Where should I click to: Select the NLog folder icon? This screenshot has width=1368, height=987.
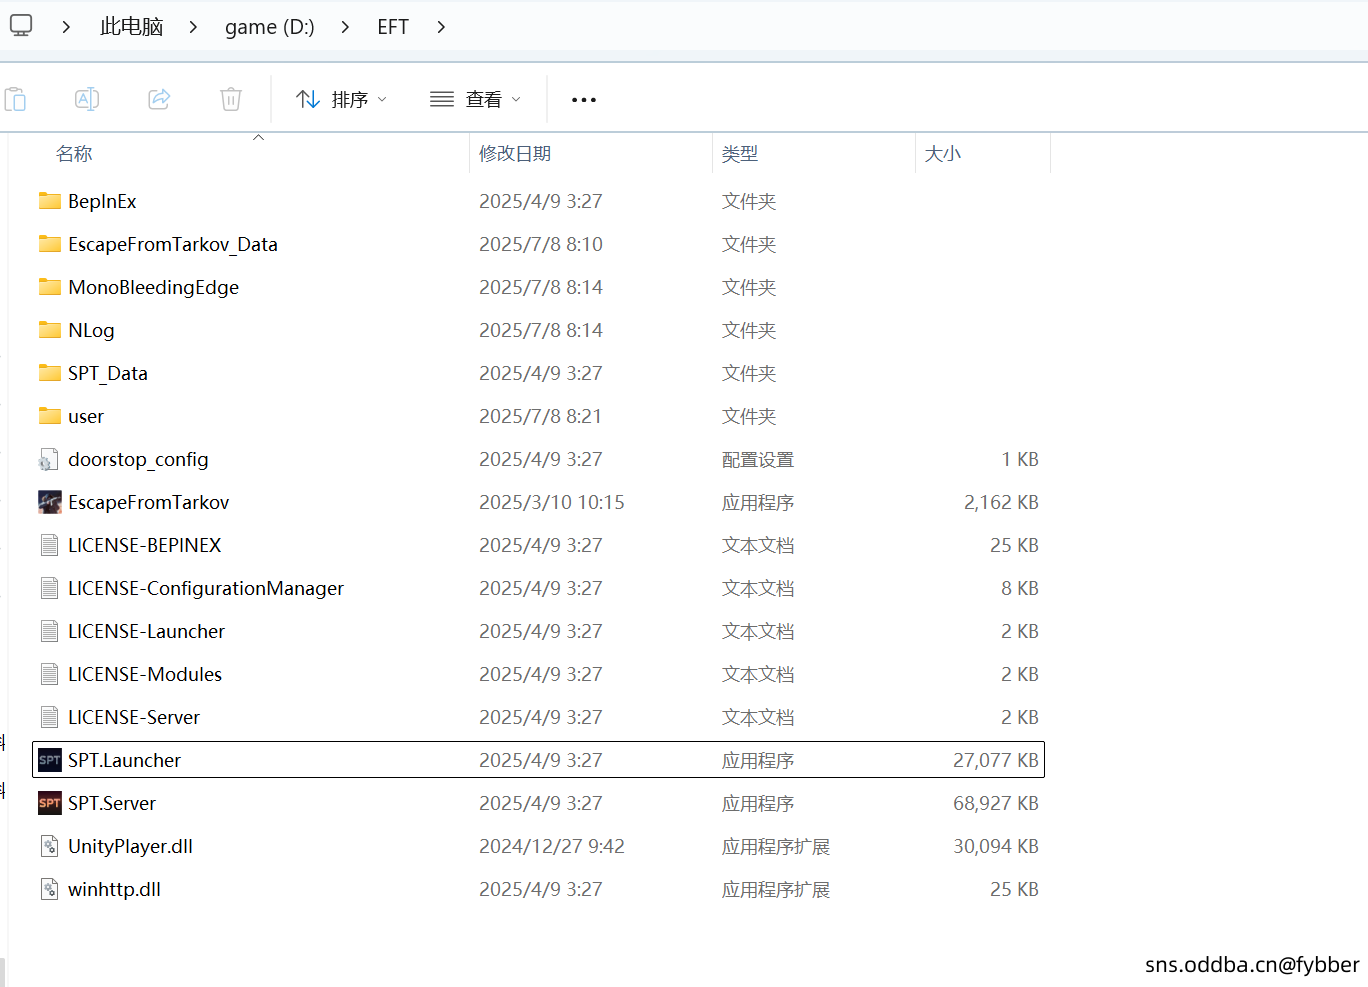point(50,330)
